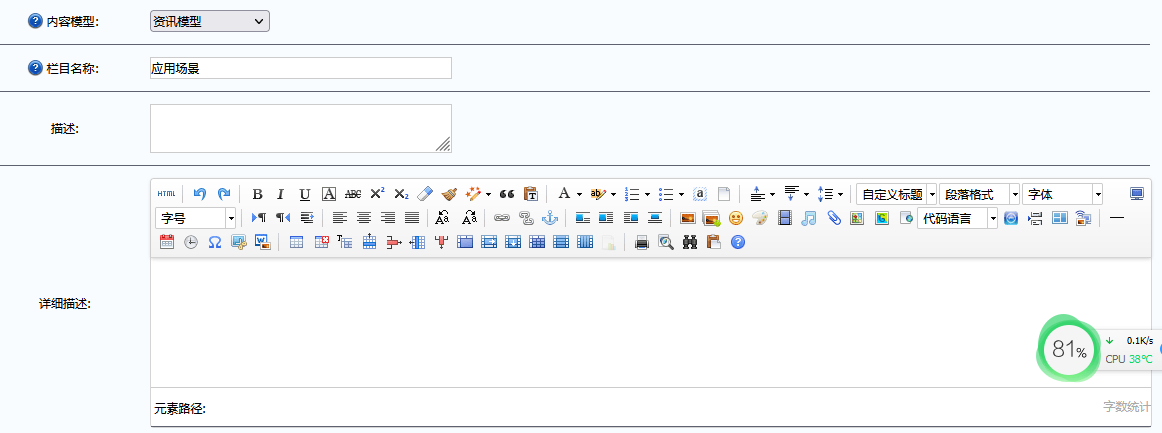Open the 内容模型 dropdown showing 资讯模型
Viewport: 1162px width, 433px height.
(210, 21)
